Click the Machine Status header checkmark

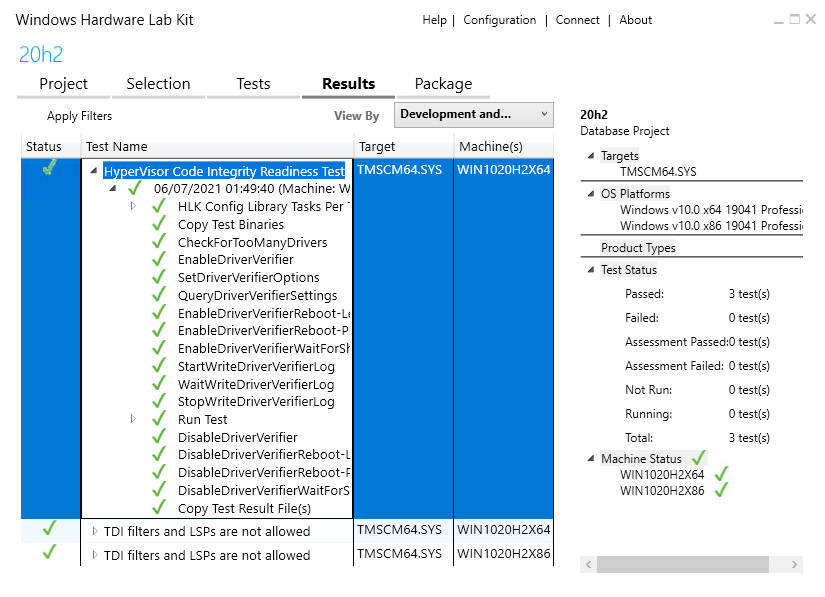pos(699,458)
